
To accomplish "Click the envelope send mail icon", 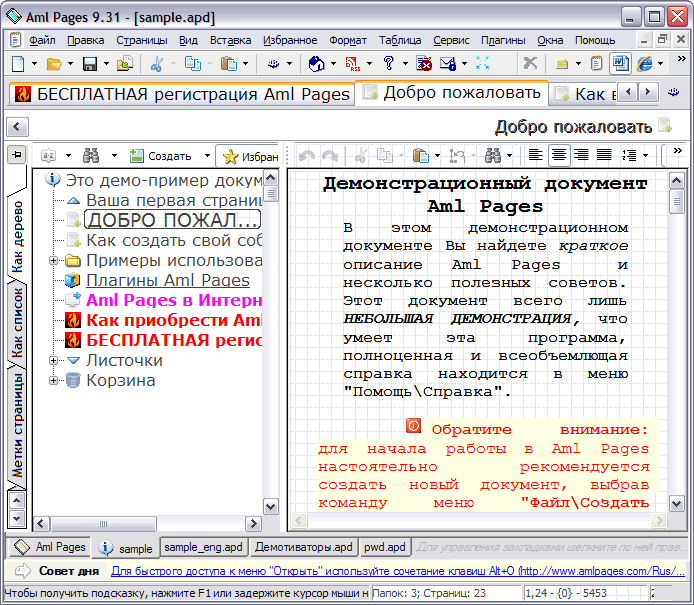I will point(447,64).
